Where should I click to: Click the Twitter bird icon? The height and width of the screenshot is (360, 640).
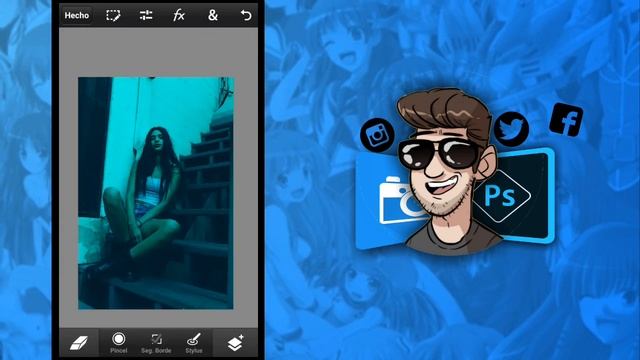(511, 129)
